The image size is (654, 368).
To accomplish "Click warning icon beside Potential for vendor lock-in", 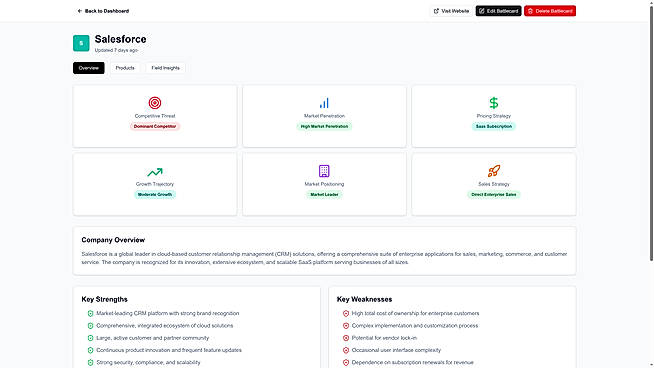I will click(x=346, y=338).
